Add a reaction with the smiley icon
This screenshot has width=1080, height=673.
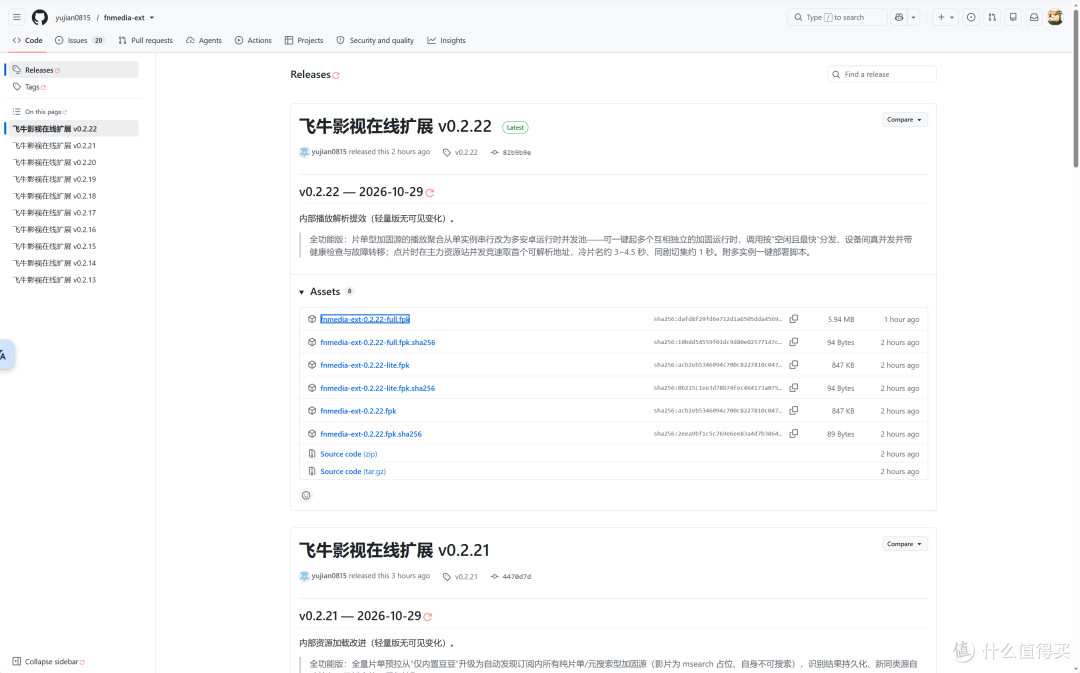click(x=306, y=495)
